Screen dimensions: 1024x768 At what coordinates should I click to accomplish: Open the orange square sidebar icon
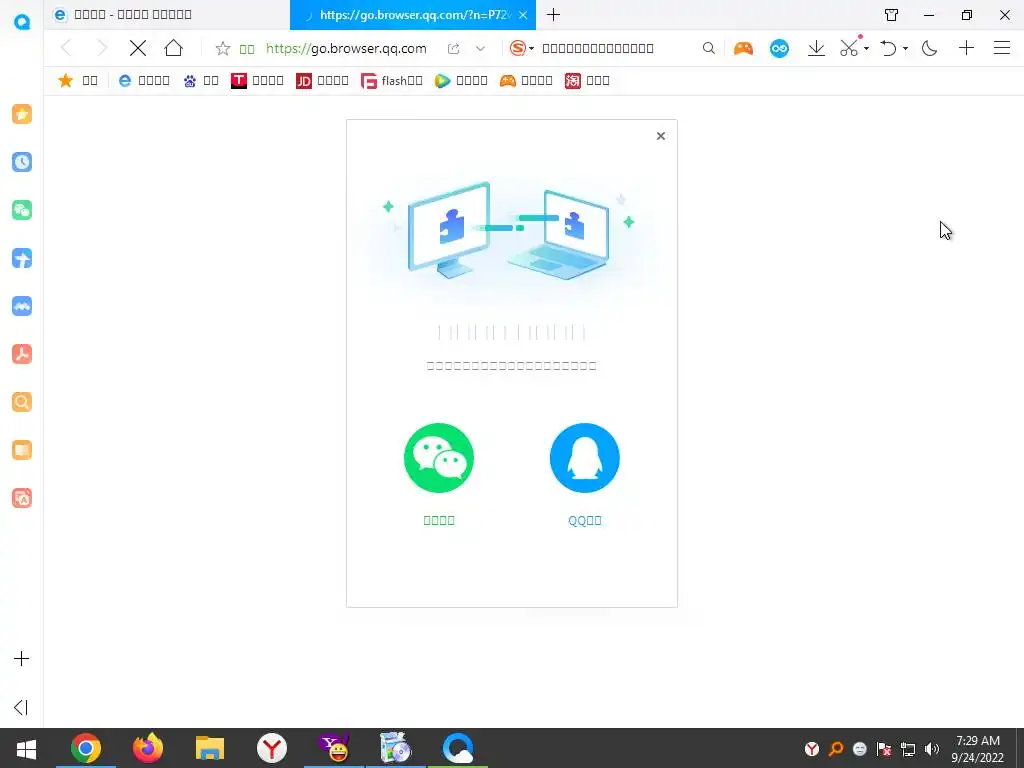pos(22,450)
